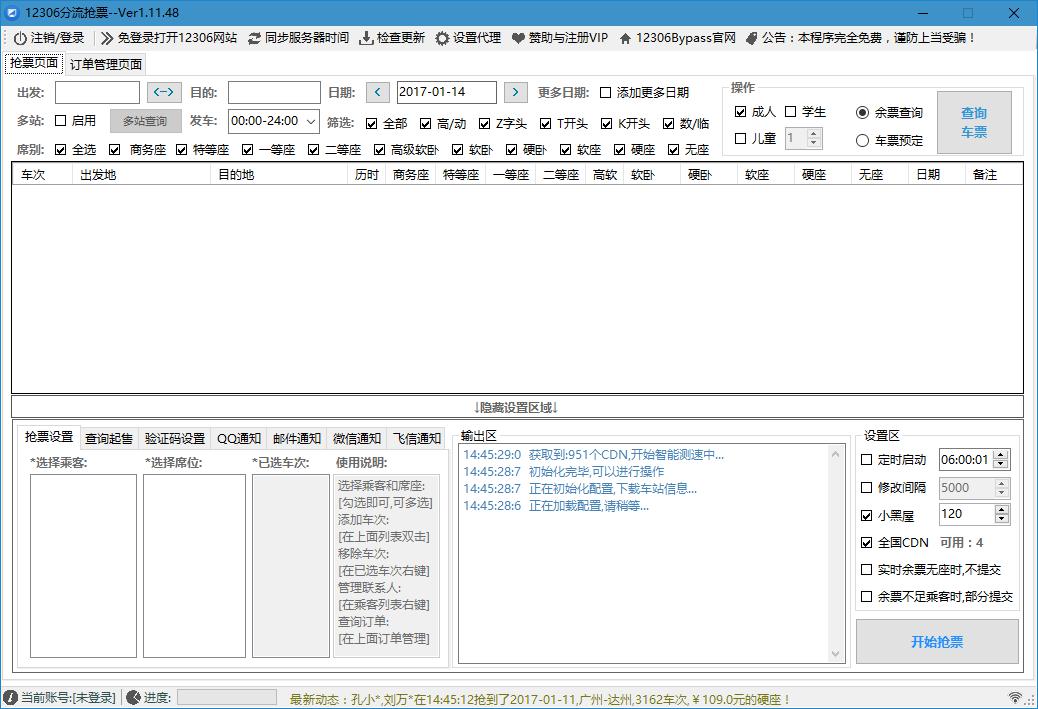Uncheck the 成人 passenger checkbox
The image size is (1038, 709).
pos(740,112)
